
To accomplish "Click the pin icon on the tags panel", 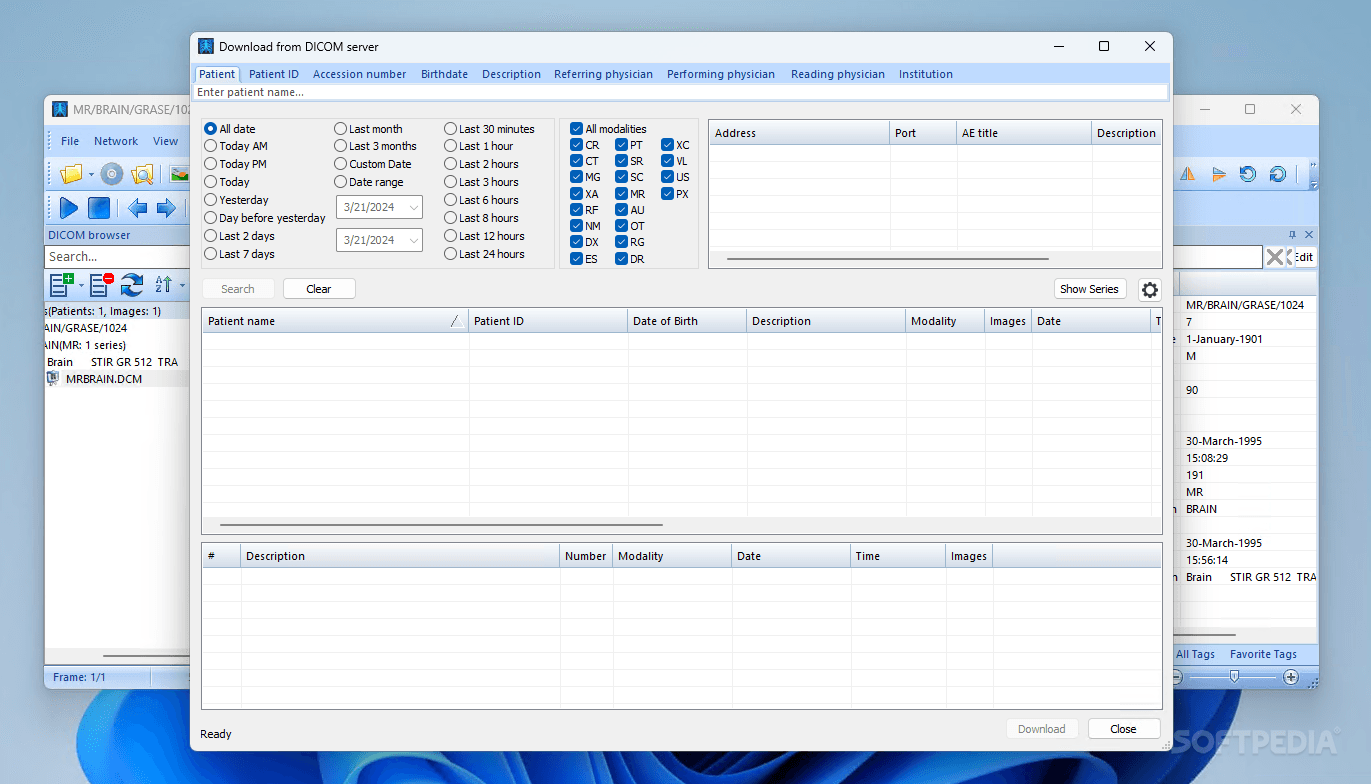I will click(1292, 235).
